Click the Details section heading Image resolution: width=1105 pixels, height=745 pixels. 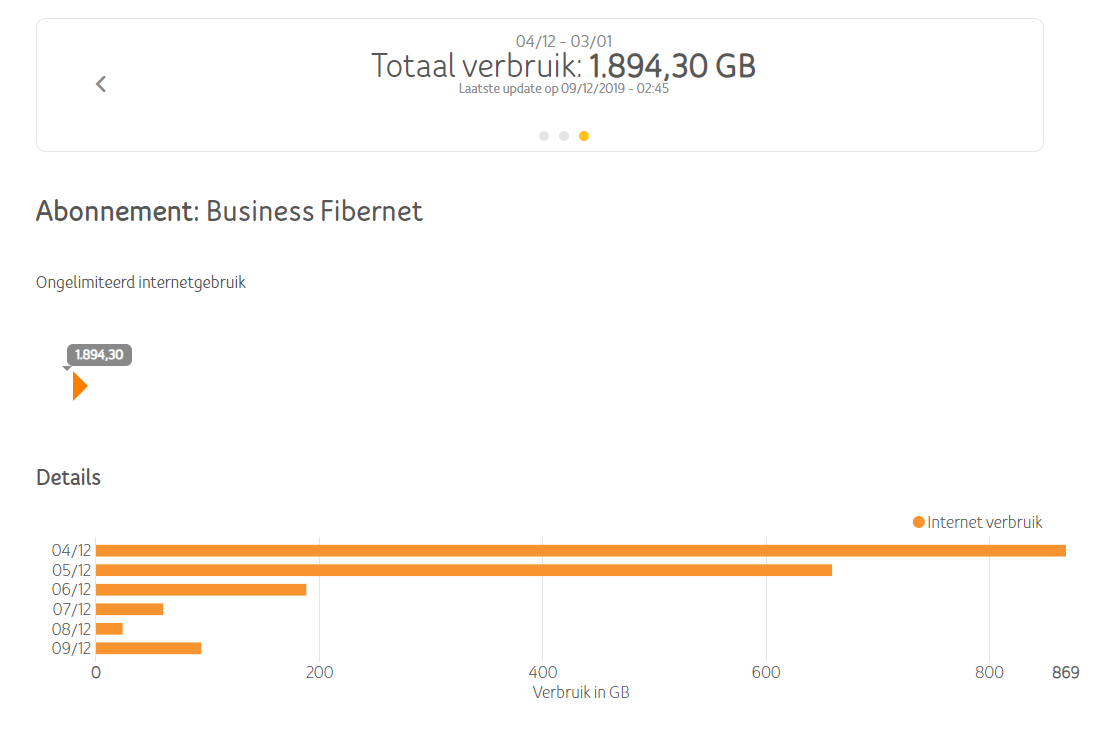[x=68, y=477]
